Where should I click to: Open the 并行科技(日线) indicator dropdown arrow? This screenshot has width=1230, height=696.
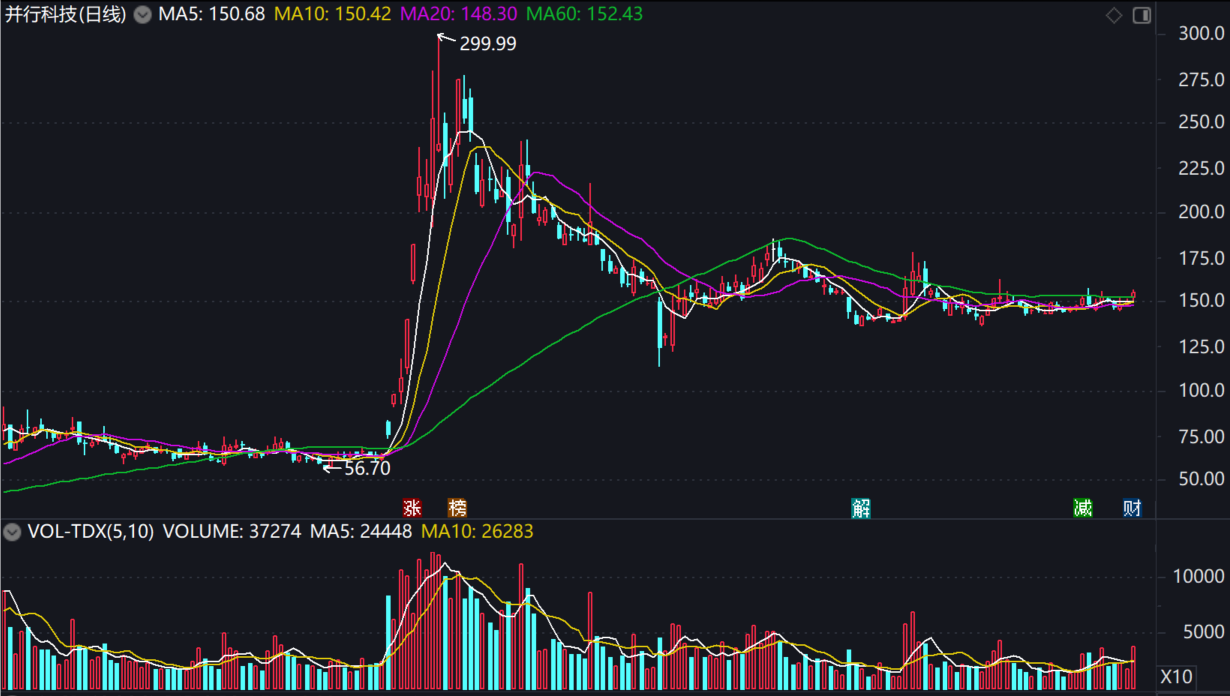(142, 15)
